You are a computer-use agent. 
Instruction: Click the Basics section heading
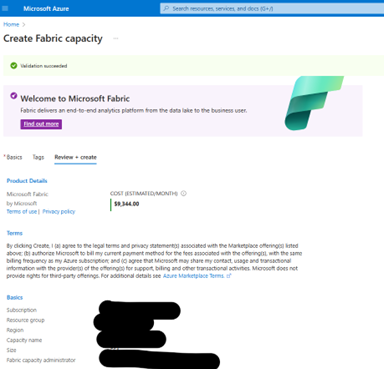tap(15, 297)
